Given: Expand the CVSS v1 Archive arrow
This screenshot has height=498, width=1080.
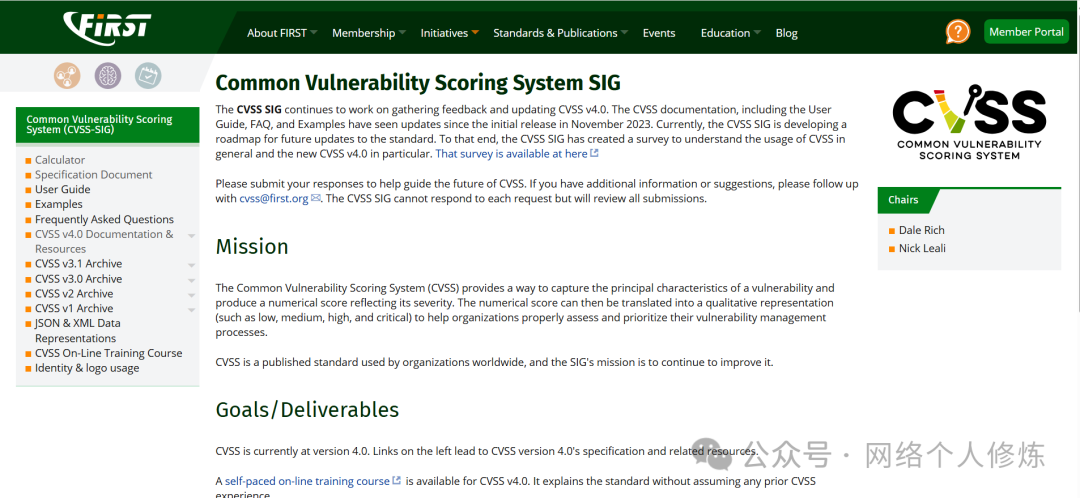Looking at the screenshot, I should (191, 310).
